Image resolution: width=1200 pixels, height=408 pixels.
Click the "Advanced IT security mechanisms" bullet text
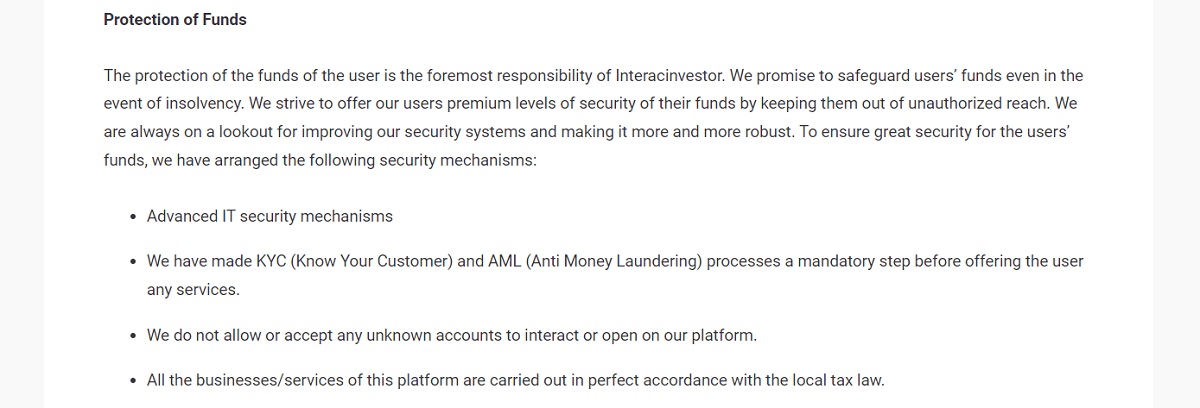(270, 216)
